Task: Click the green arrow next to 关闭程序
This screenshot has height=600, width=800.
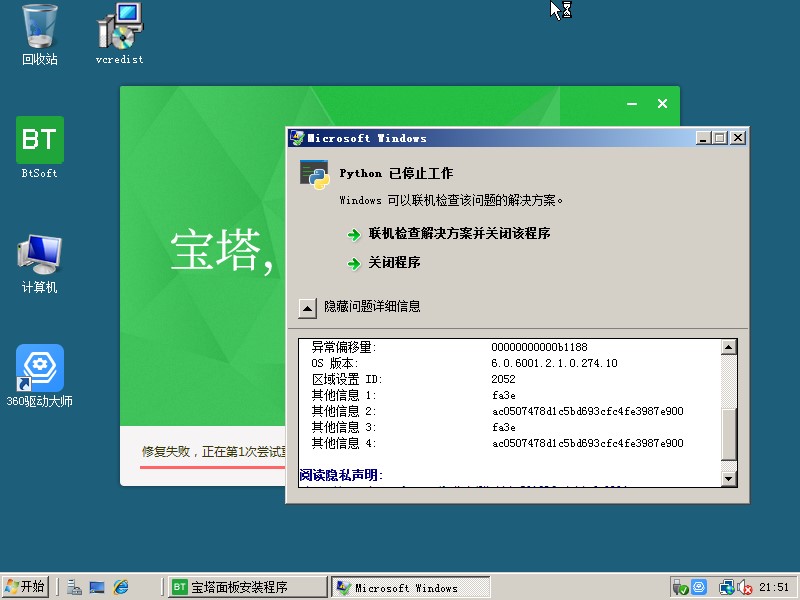Action: click(x=354, y=264)
